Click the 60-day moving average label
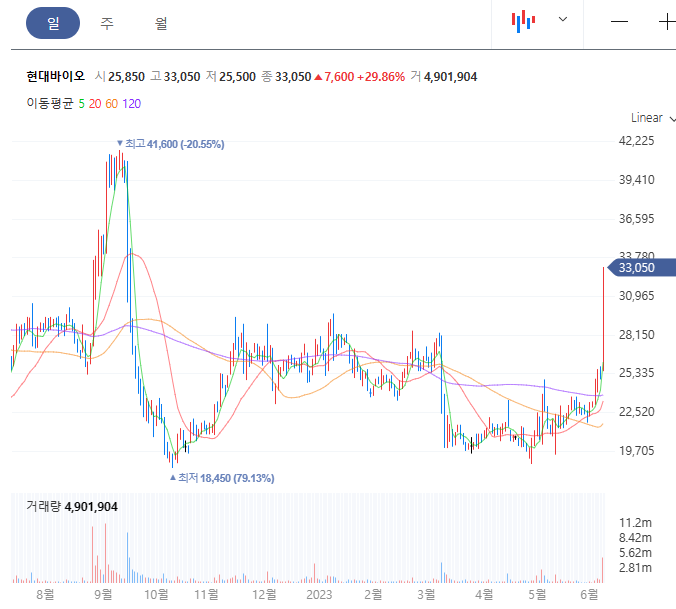 112,104
